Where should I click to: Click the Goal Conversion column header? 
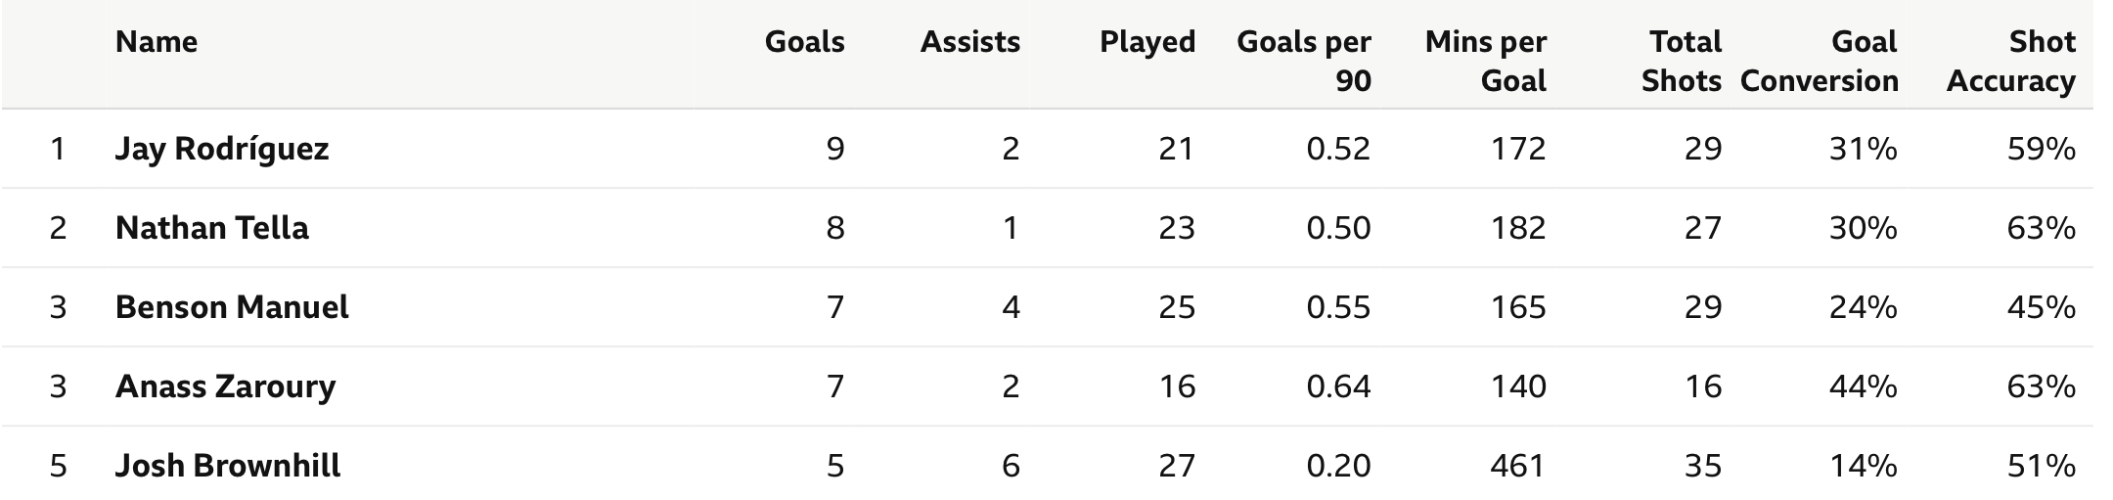(1819, 61)
